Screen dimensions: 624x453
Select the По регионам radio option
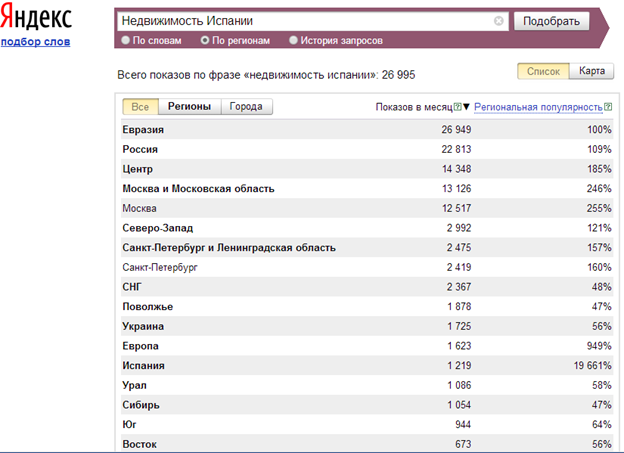[205, 40]
